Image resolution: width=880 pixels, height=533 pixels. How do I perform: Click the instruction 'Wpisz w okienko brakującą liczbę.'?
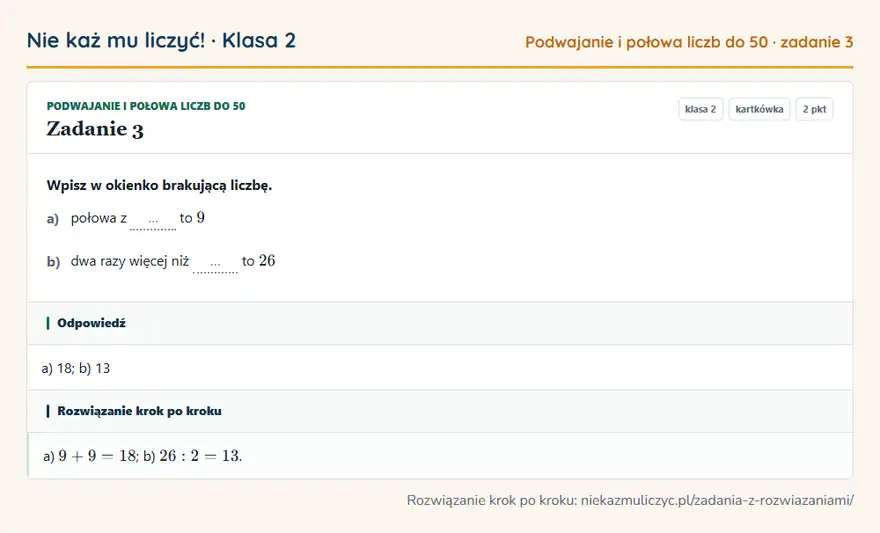coord(159,185)
